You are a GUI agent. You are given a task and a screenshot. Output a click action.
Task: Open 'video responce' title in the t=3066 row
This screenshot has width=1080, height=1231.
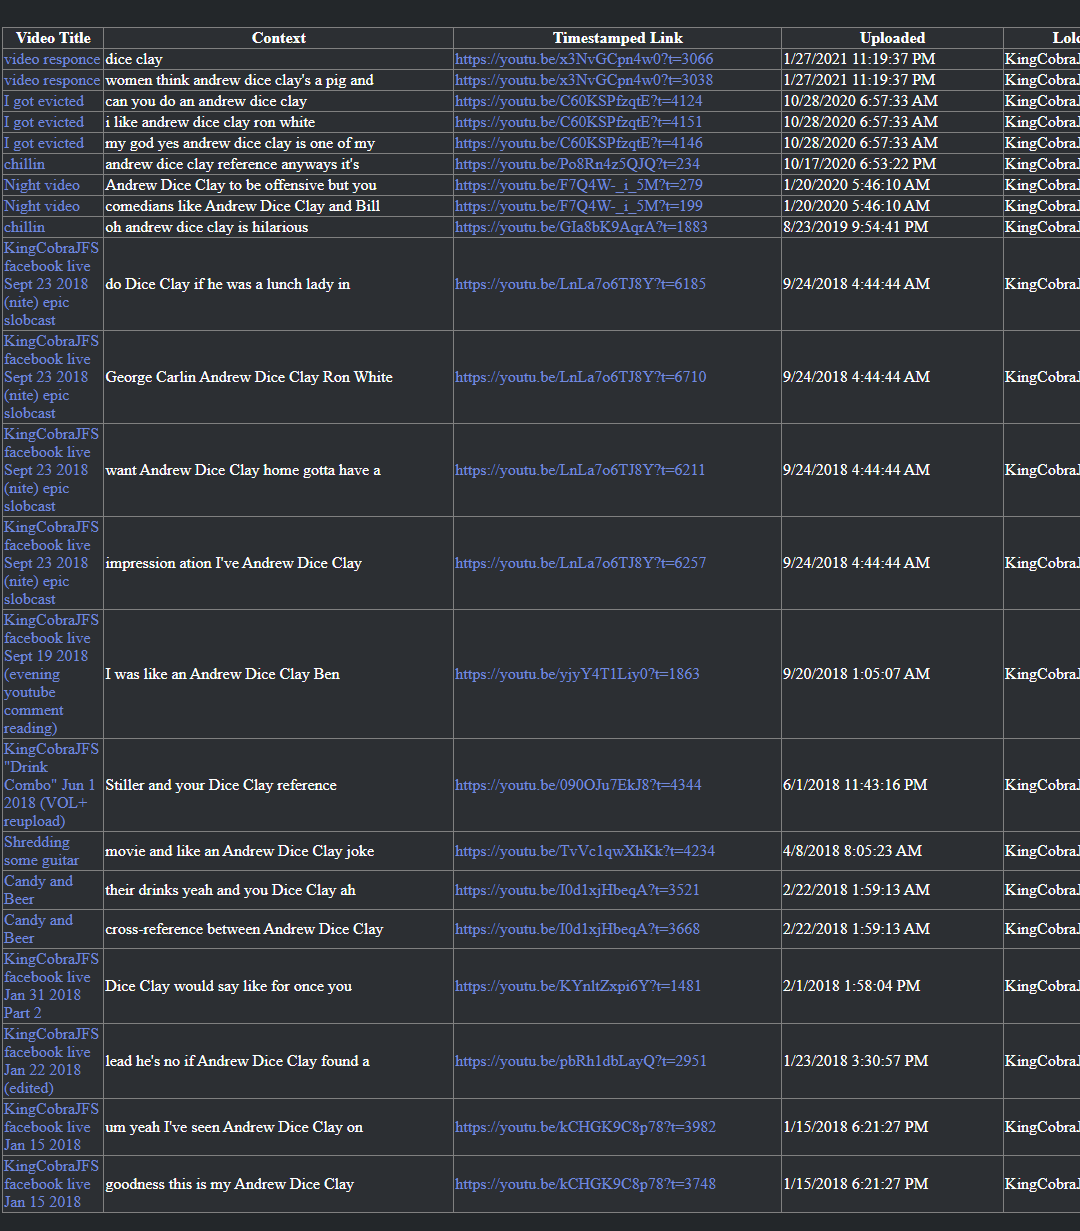click(52, 59)
